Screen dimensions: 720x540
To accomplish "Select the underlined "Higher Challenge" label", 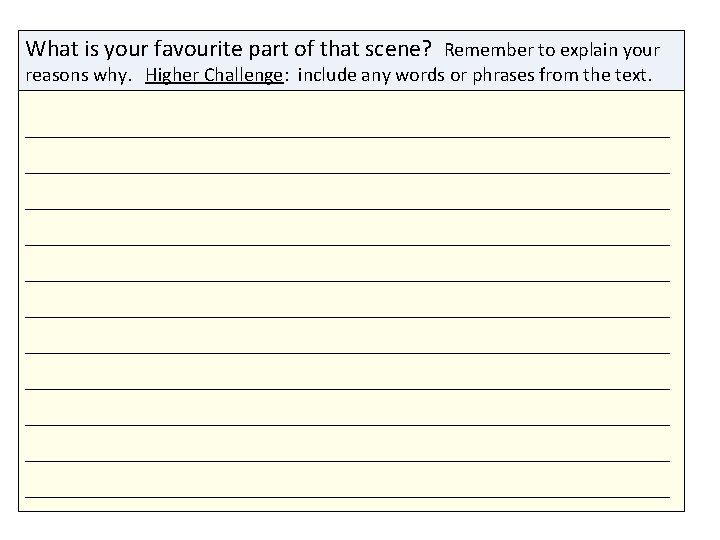I will [214, 75].
